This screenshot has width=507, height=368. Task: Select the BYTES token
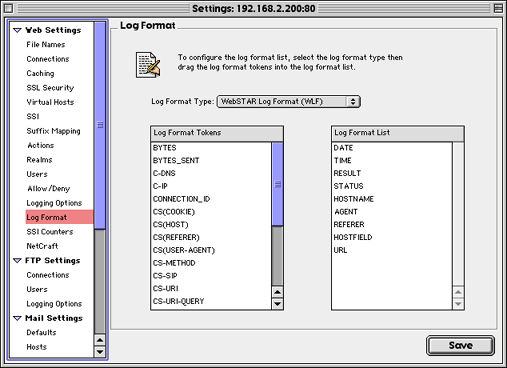[164, 148]
